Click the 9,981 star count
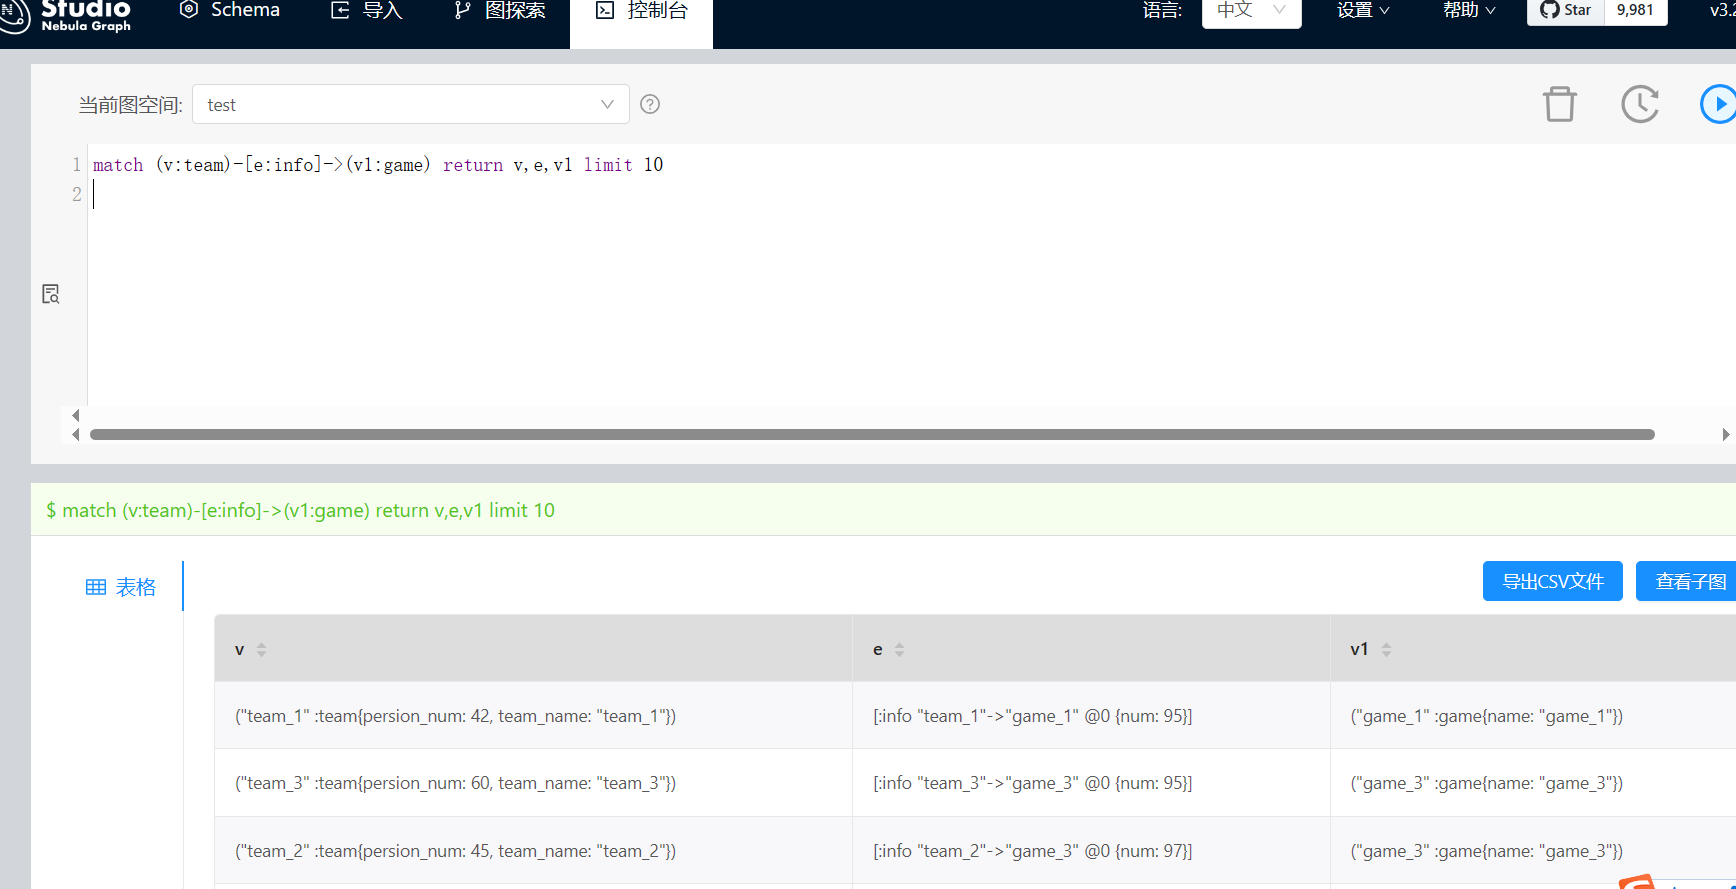Screen dimensions: 1736x889 (1635, 10)
